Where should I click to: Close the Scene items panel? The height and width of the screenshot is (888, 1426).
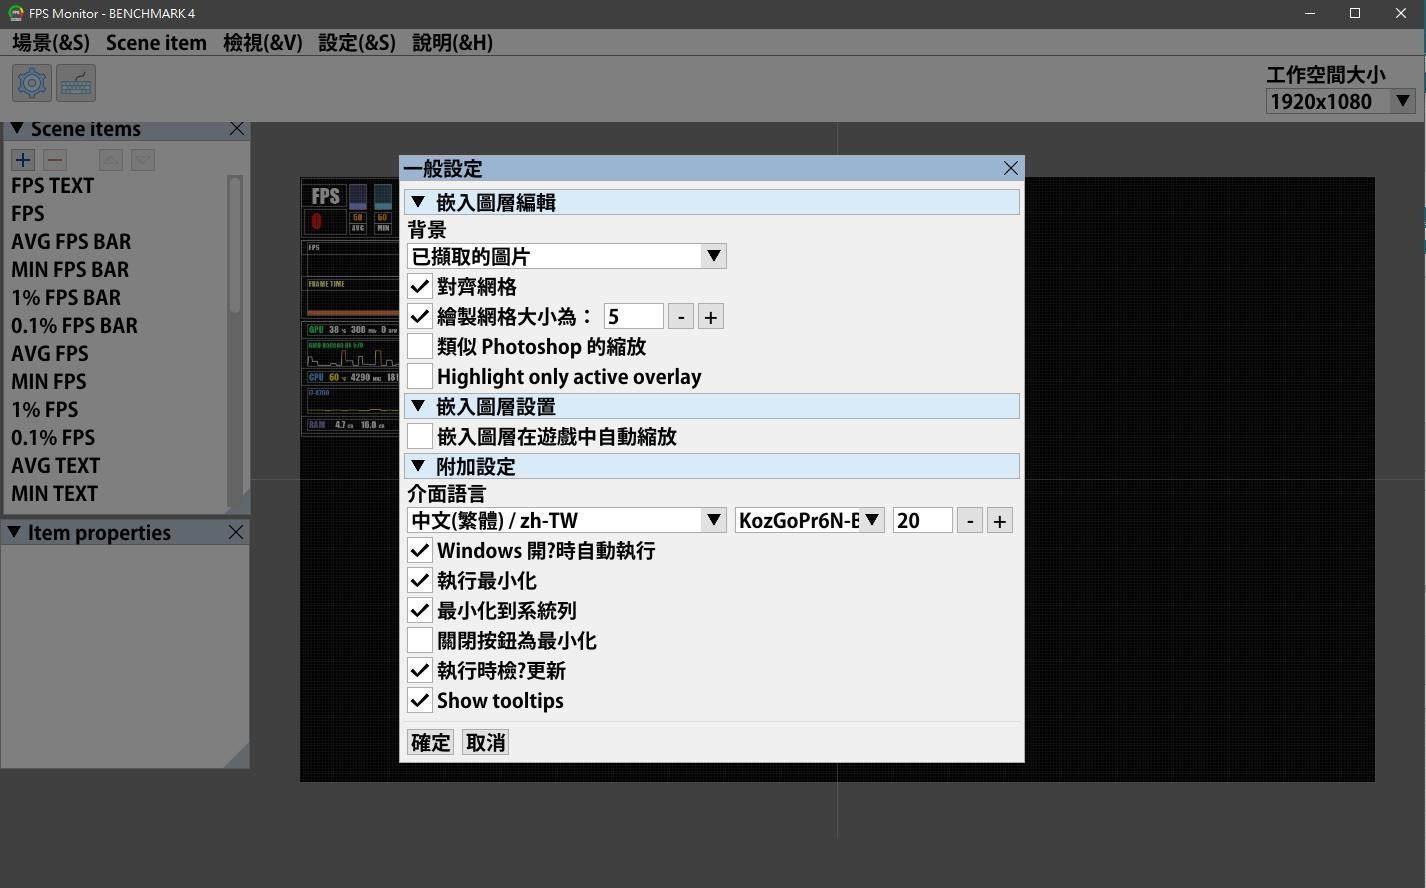[x=237, y=129]
